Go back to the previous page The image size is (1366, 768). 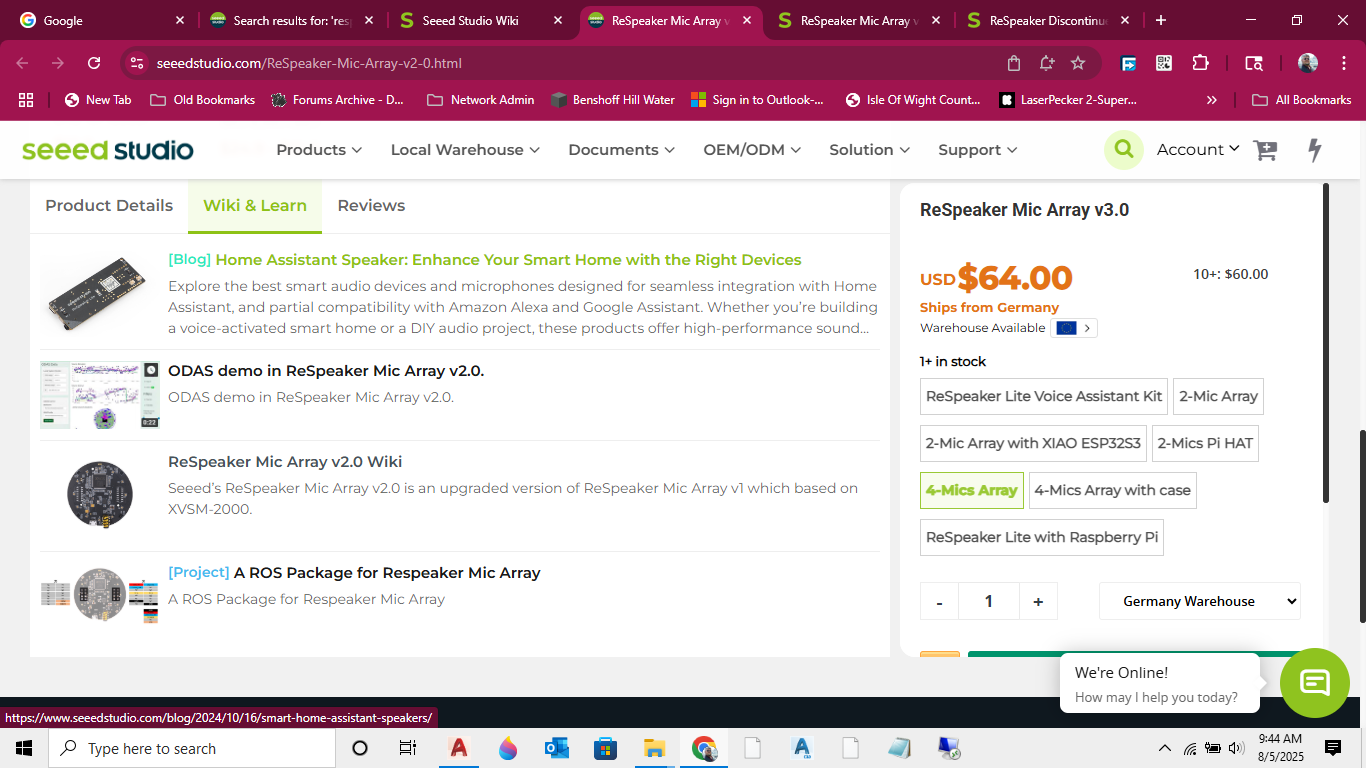point(22,63)
